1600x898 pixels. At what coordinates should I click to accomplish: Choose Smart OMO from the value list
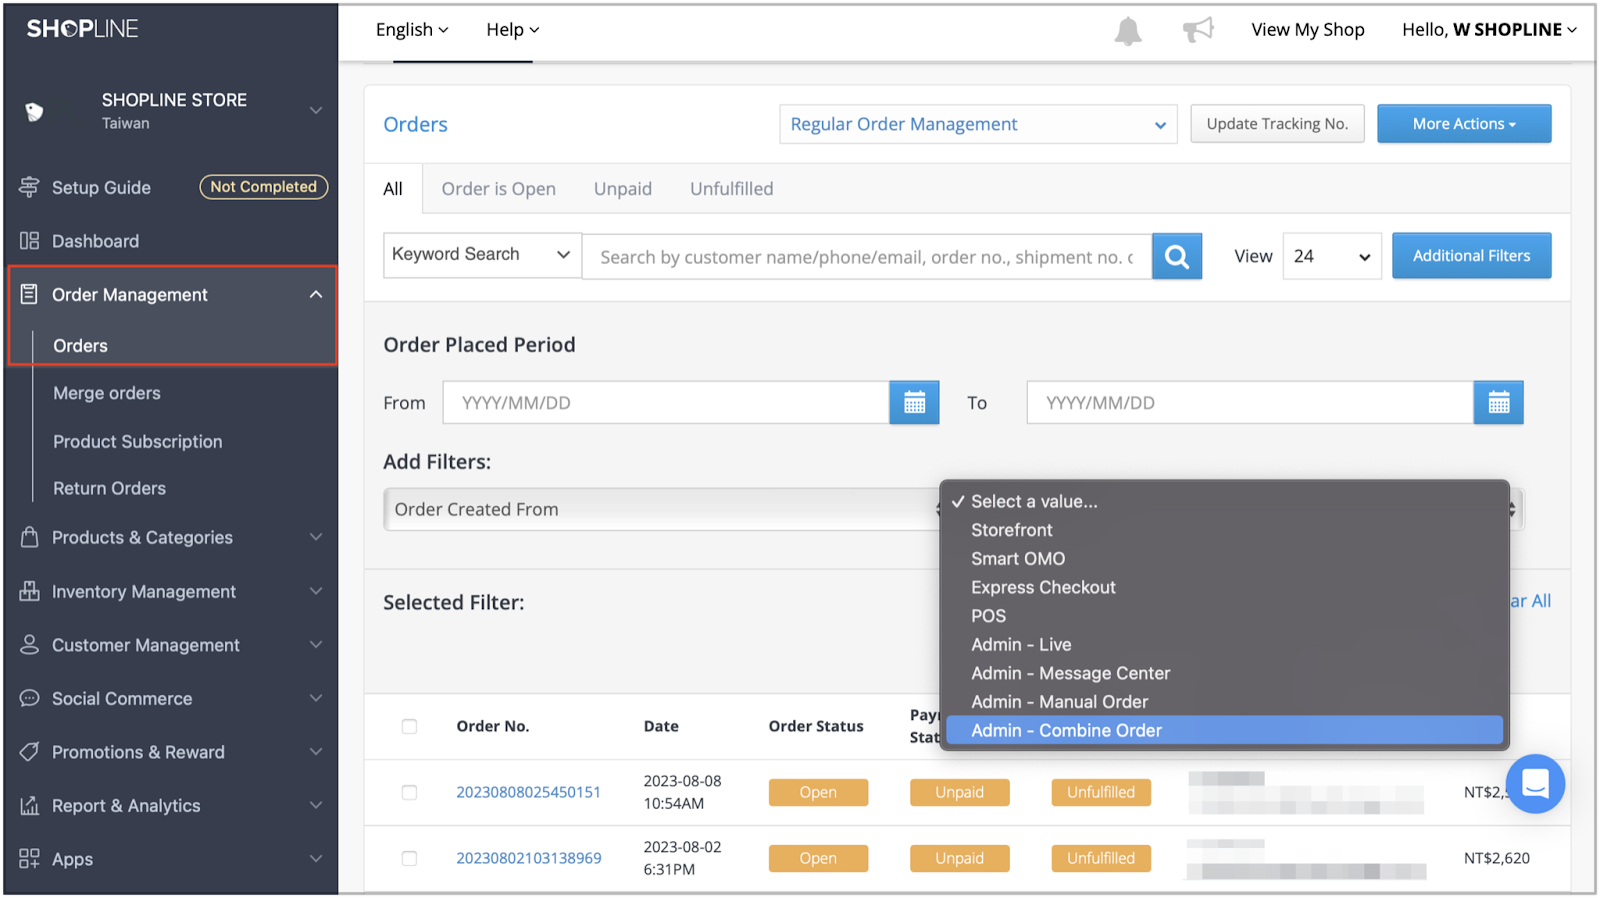pos(1223,559)
